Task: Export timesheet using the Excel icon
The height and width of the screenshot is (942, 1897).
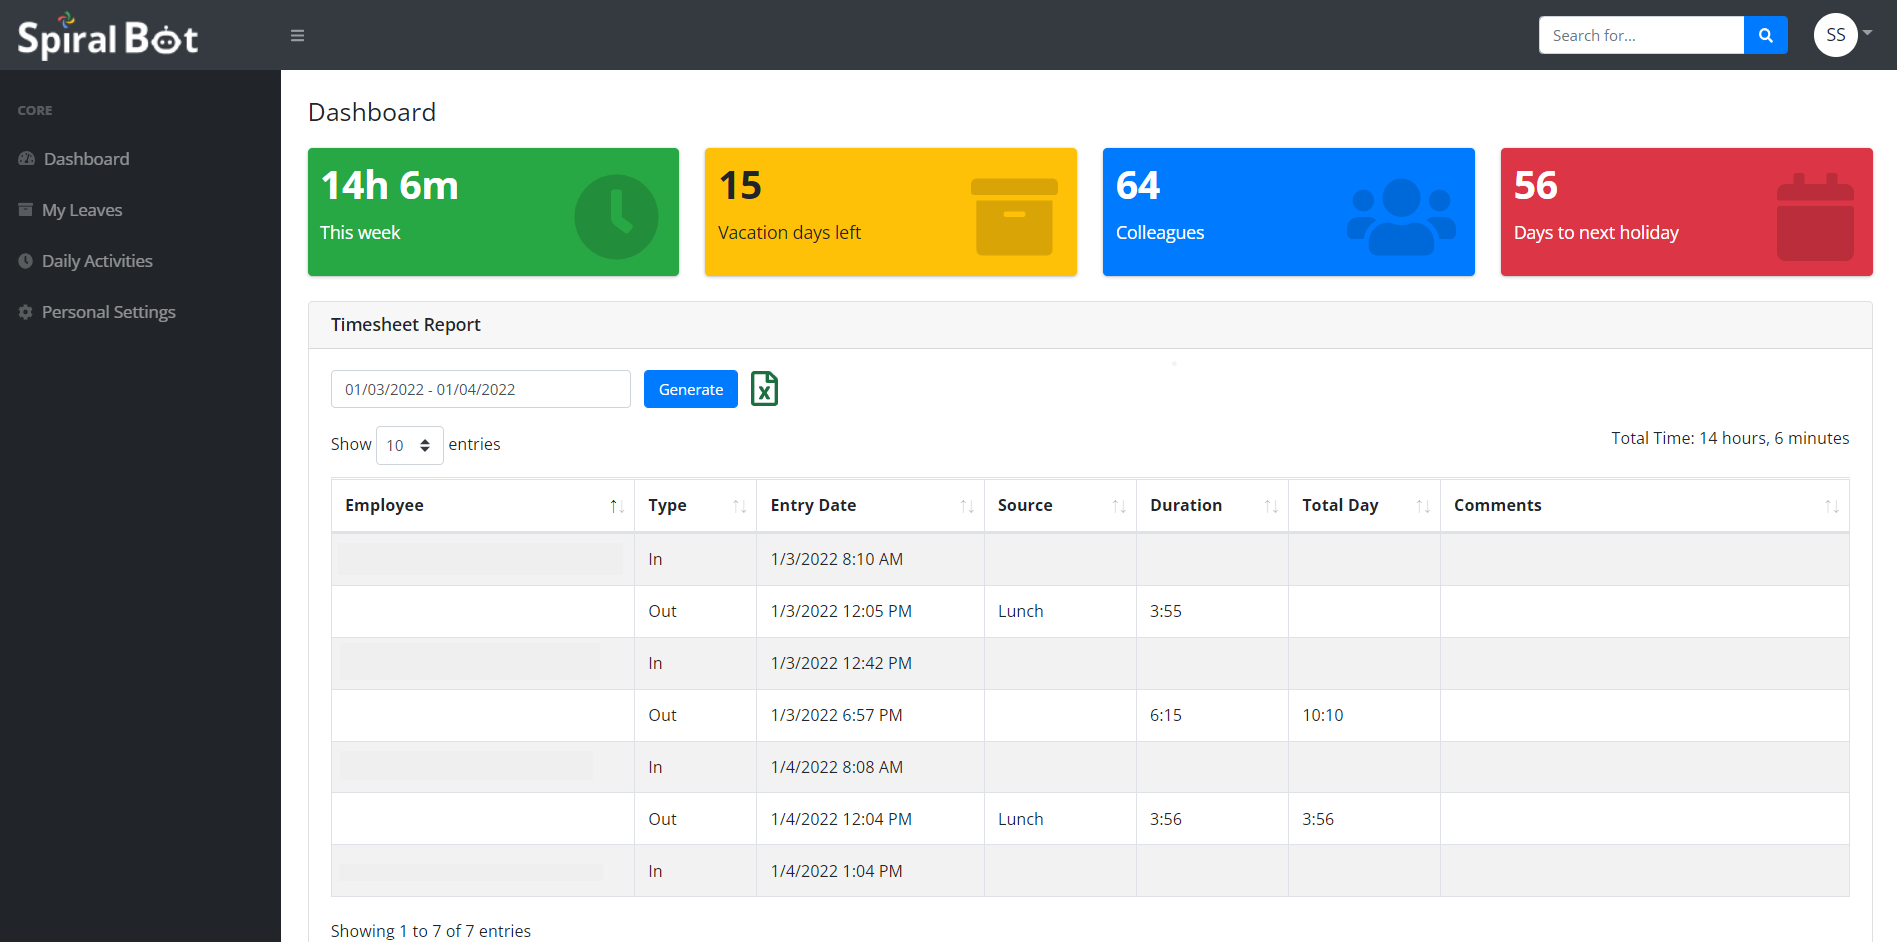Action: click(764, 389)
